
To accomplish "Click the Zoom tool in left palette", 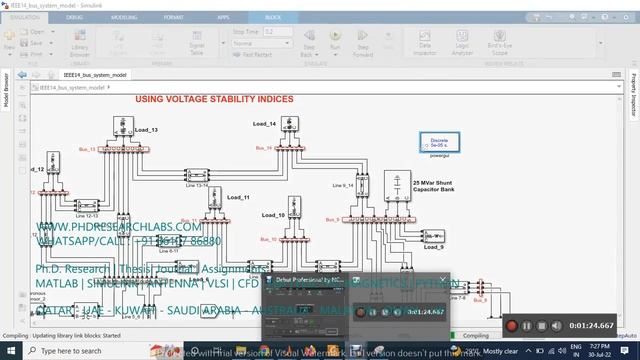I will (22, 105).
